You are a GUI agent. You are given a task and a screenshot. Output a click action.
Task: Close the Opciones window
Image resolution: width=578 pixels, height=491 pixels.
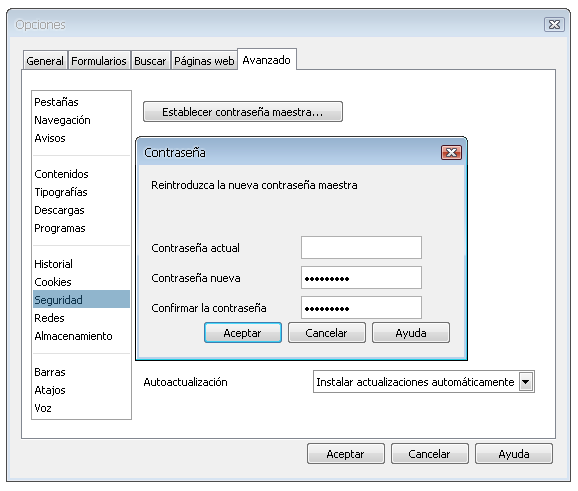click(554, 25)
